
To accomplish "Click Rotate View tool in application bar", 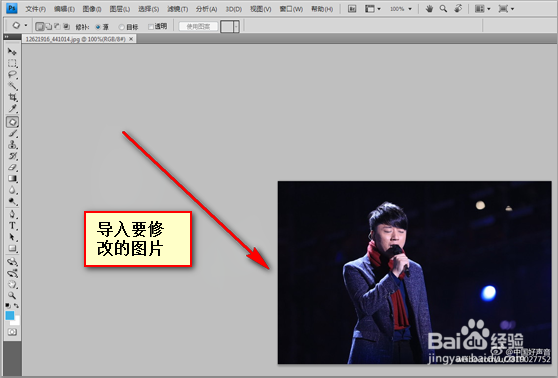I will click(458, 9).
